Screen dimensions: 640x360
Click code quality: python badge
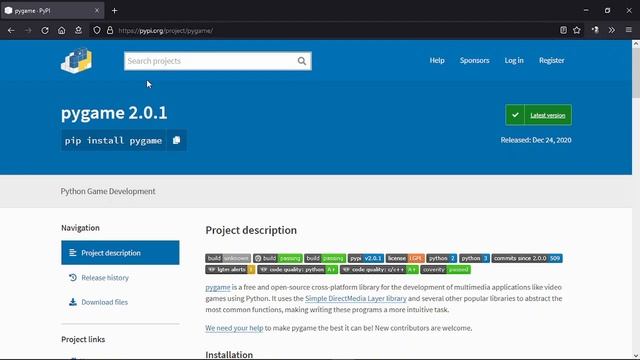(298, 269)
